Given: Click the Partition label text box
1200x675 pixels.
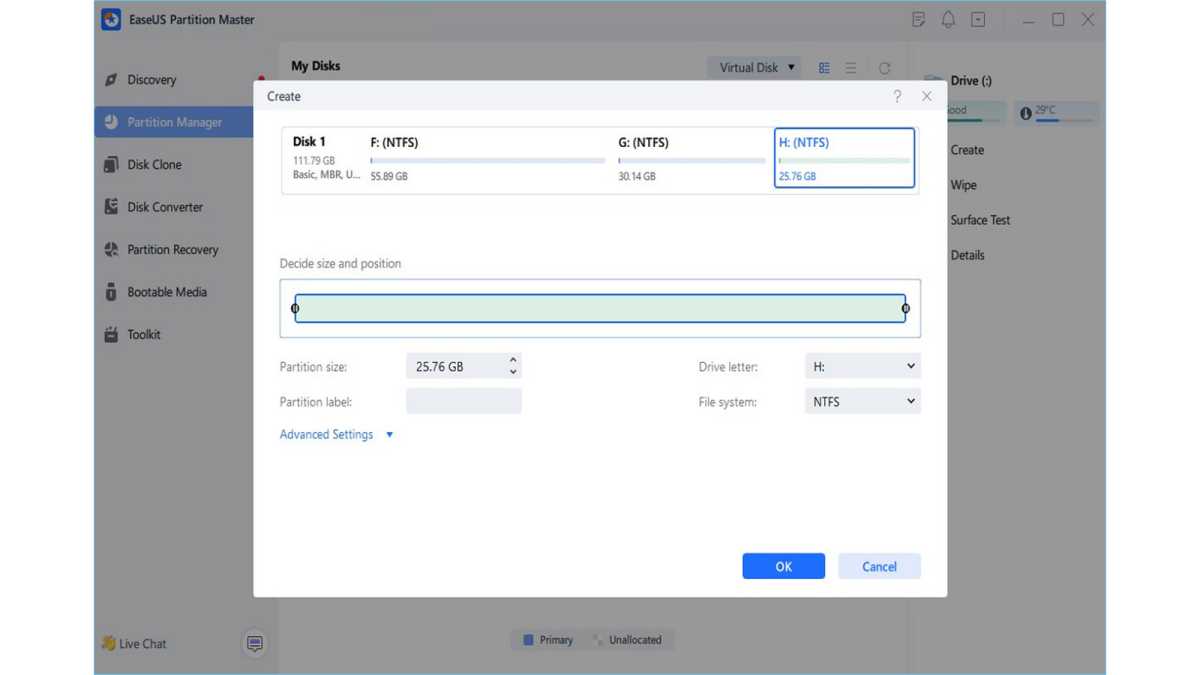Looking at the screenshot, I should (464, 402).
